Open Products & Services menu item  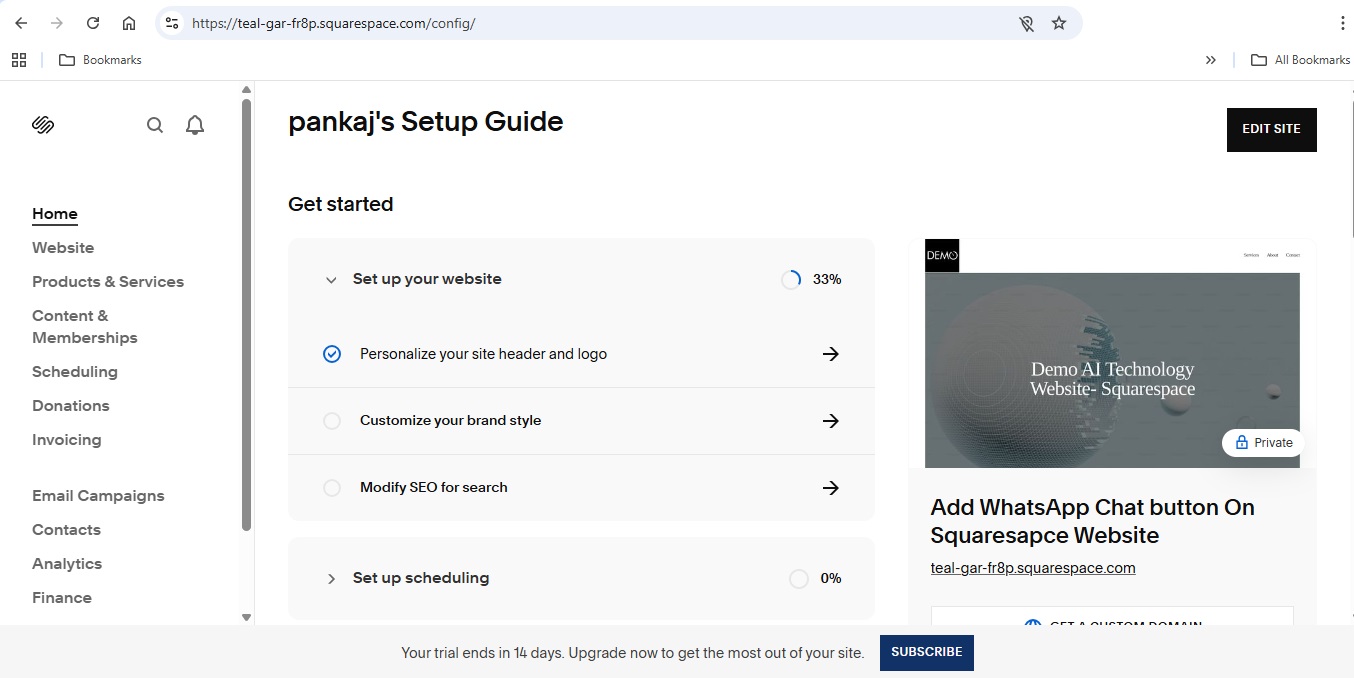(108, 282)
